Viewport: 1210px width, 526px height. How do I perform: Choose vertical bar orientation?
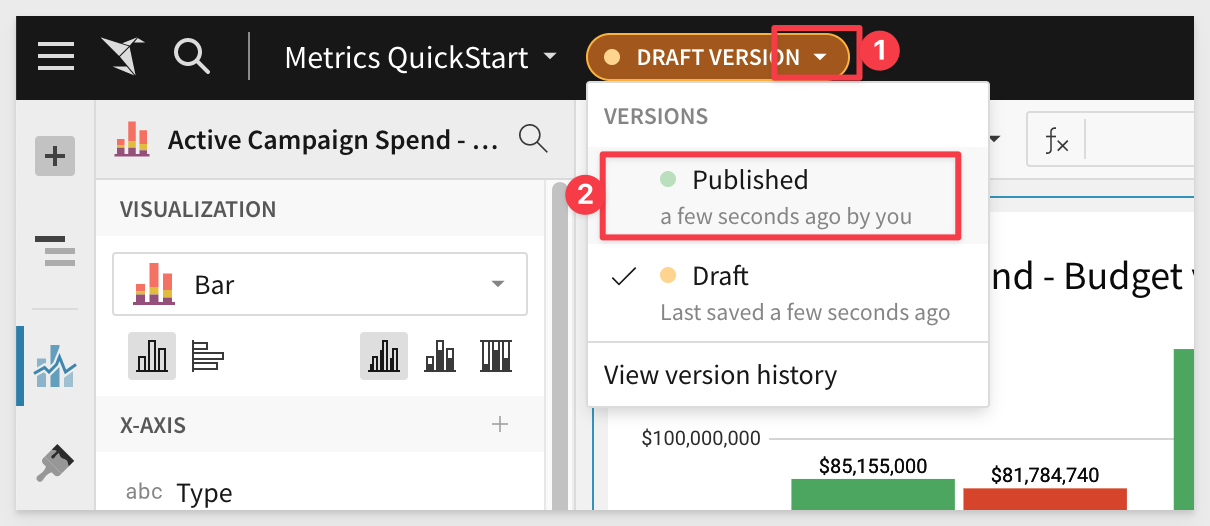coord(152,357)
